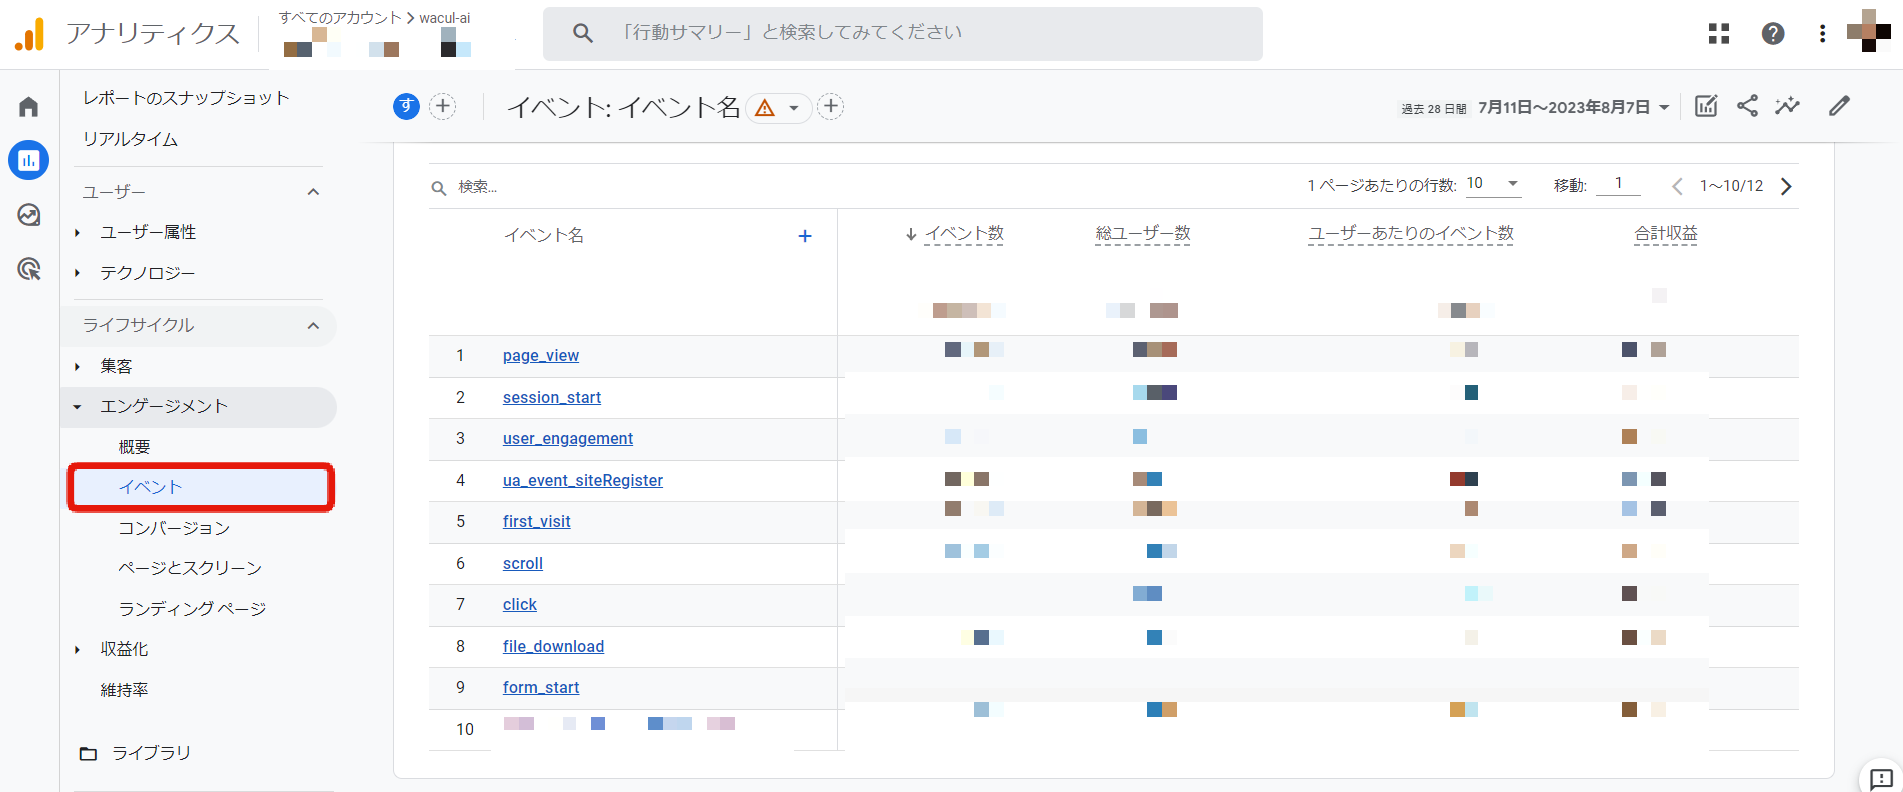The image size is (1903, 792).
Task: Expand テクノロジー in the sidebar
Action: pos(77,273)
